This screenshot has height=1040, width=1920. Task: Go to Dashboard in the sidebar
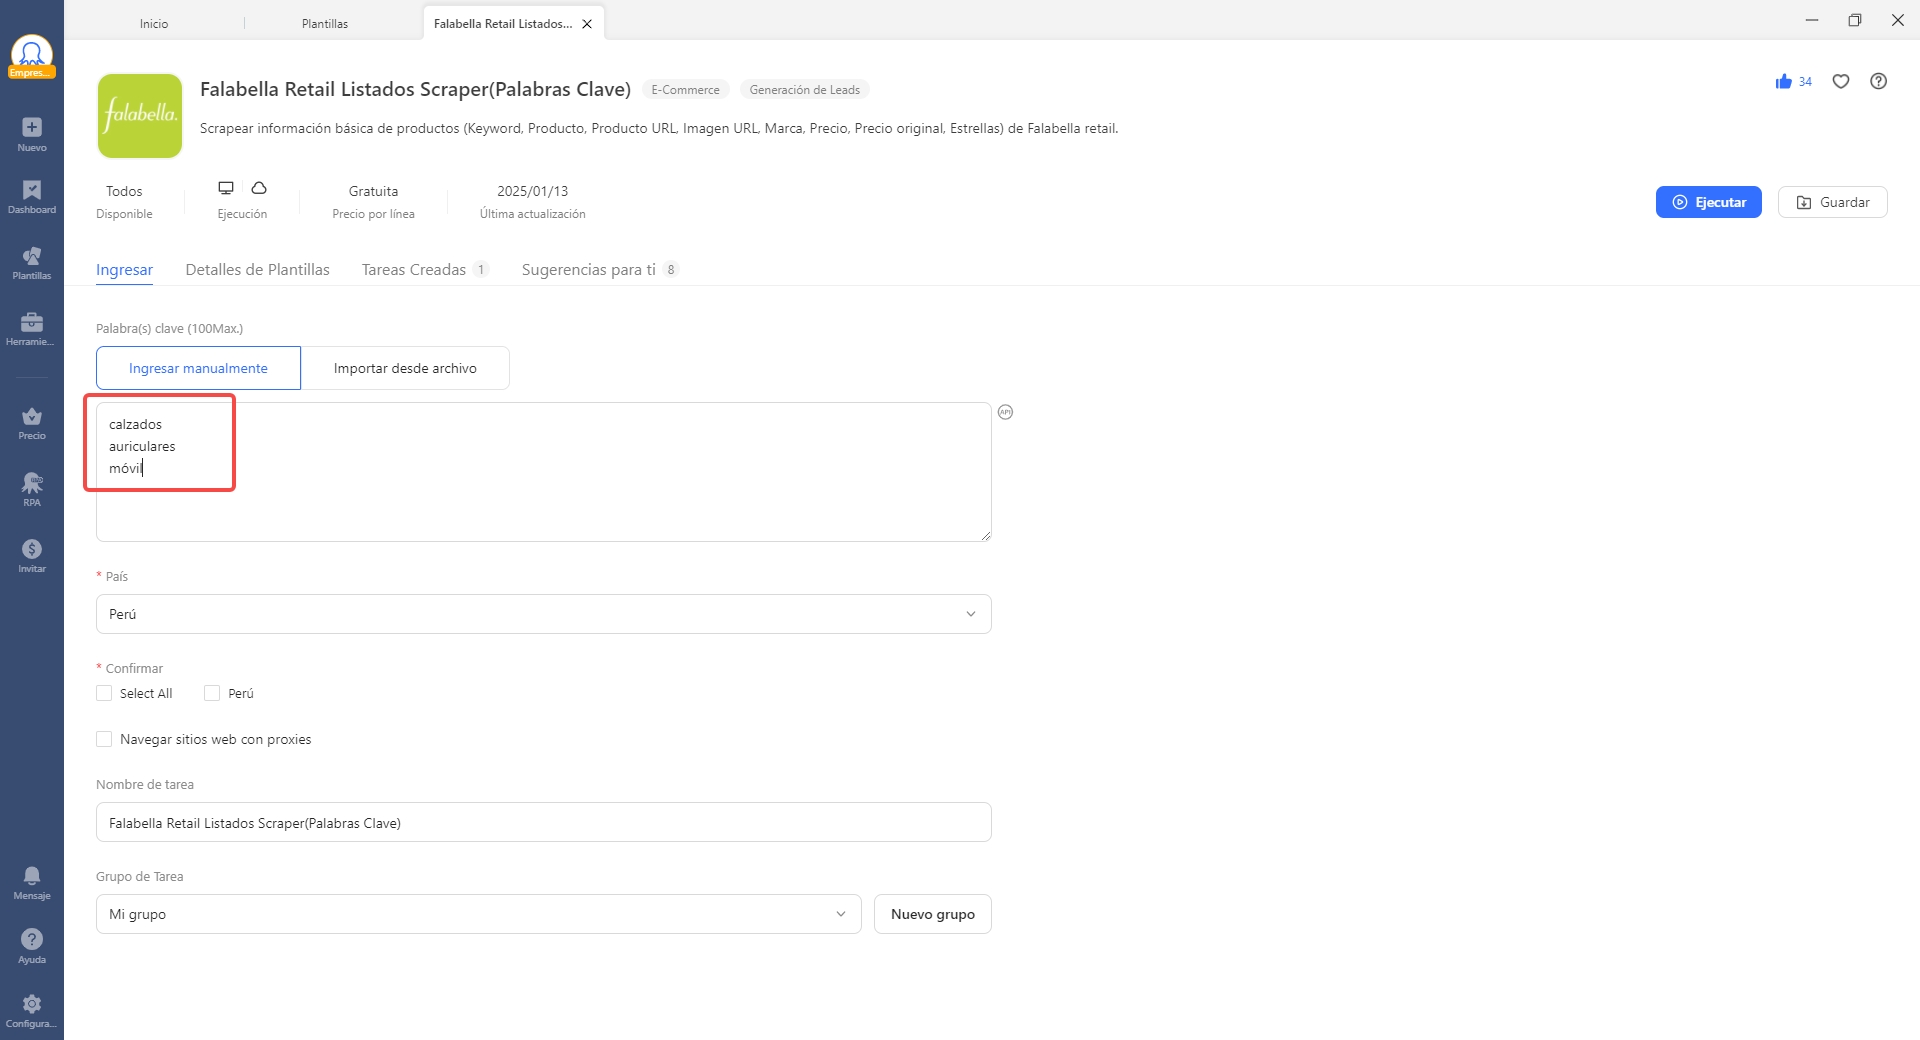click(32, 191)
